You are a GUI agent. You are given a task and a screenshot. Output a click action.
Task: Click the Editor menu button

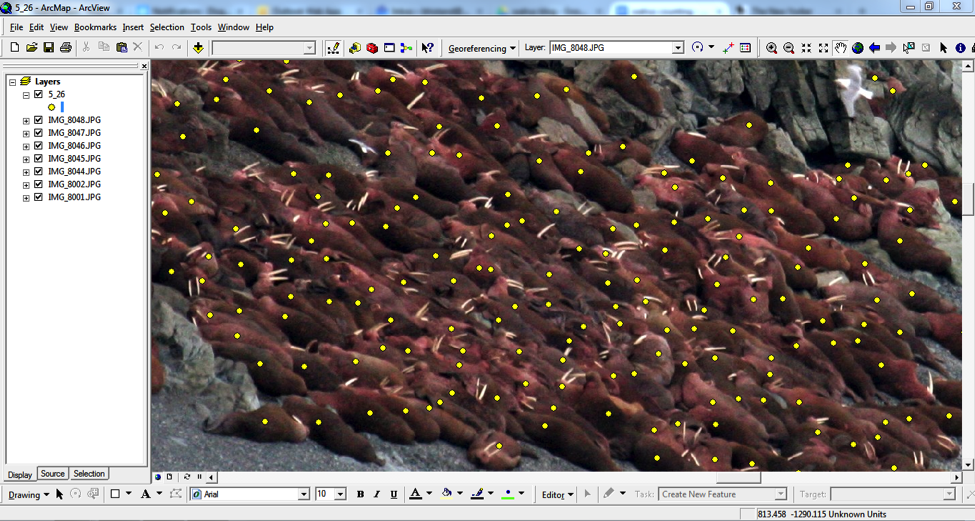(x=557, y=494)
